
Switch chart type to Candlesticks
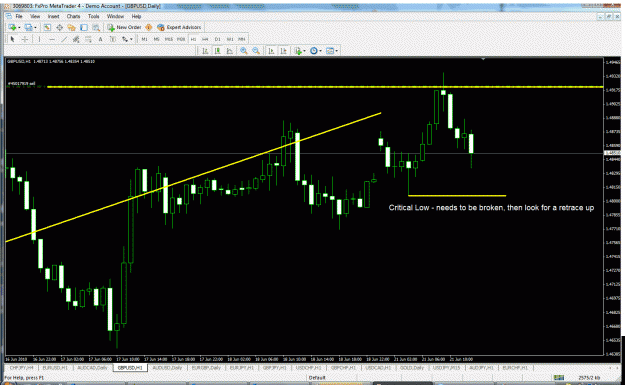[218, 51]
